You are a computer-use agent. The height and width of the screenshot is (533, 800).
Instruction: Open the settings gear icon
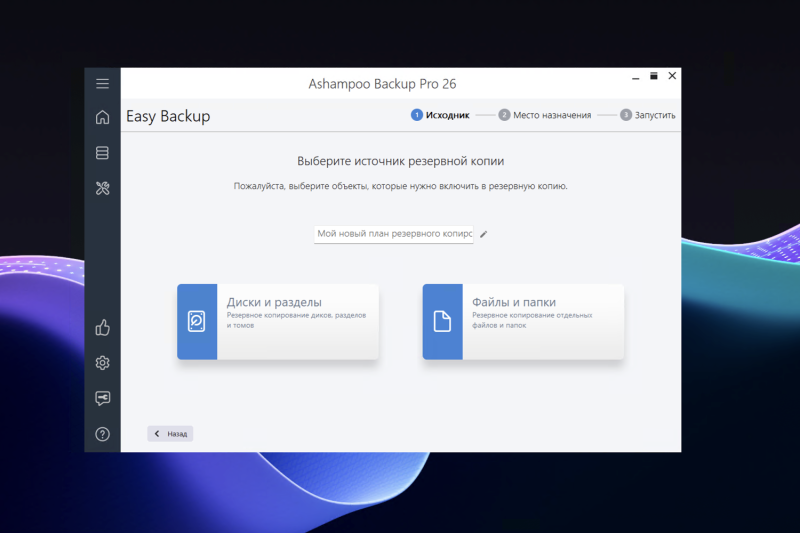[102, 363]
